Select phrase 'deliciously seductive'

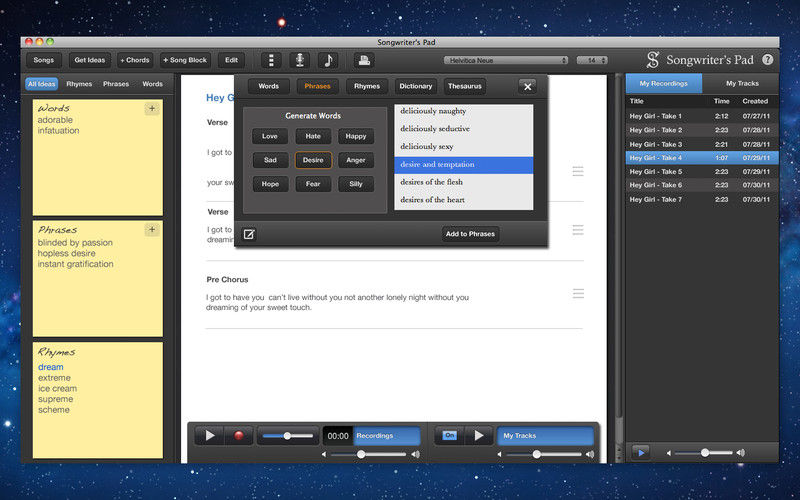pyautogui.click(x=463, y=129)
